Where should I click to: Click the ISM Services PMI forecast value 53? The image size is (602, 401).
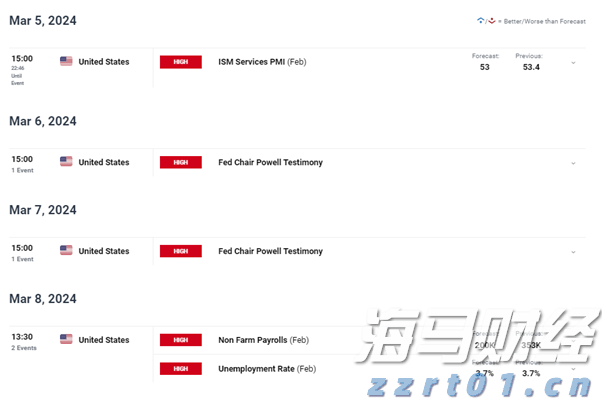tap(484, 67)
